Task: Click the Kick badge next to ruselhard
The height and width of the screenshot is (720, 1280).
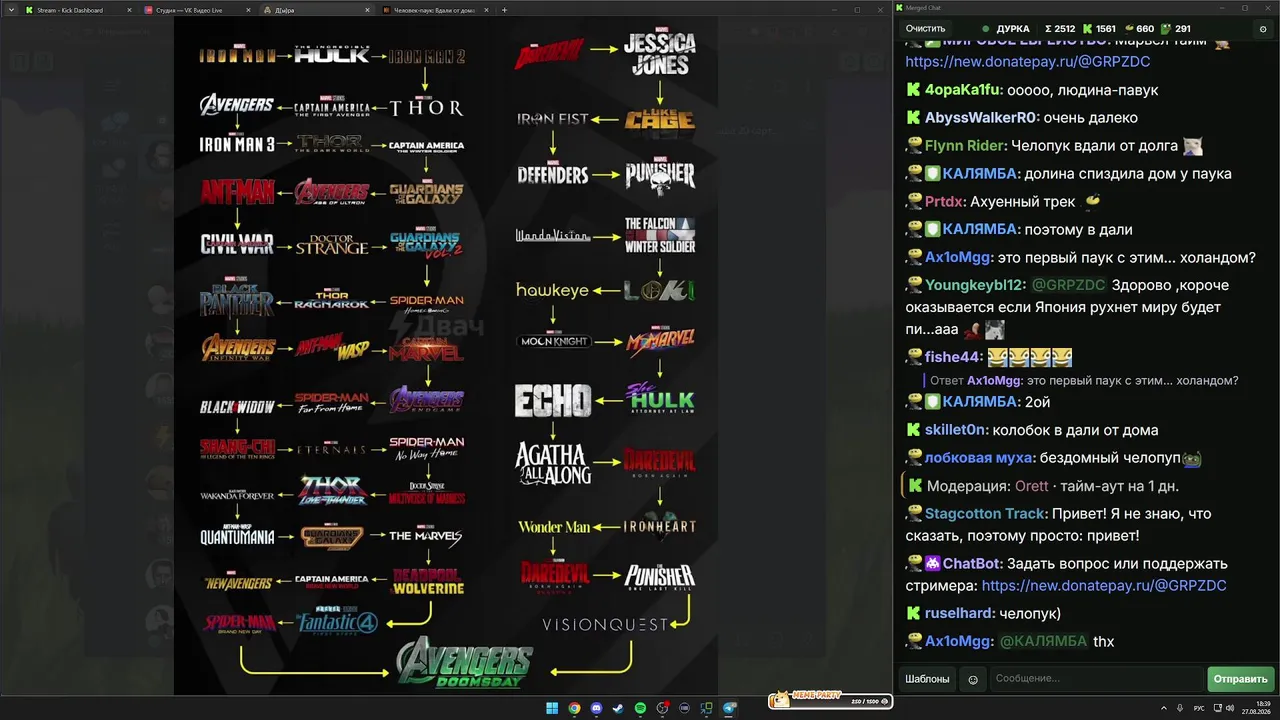Action: pos(913,613)
